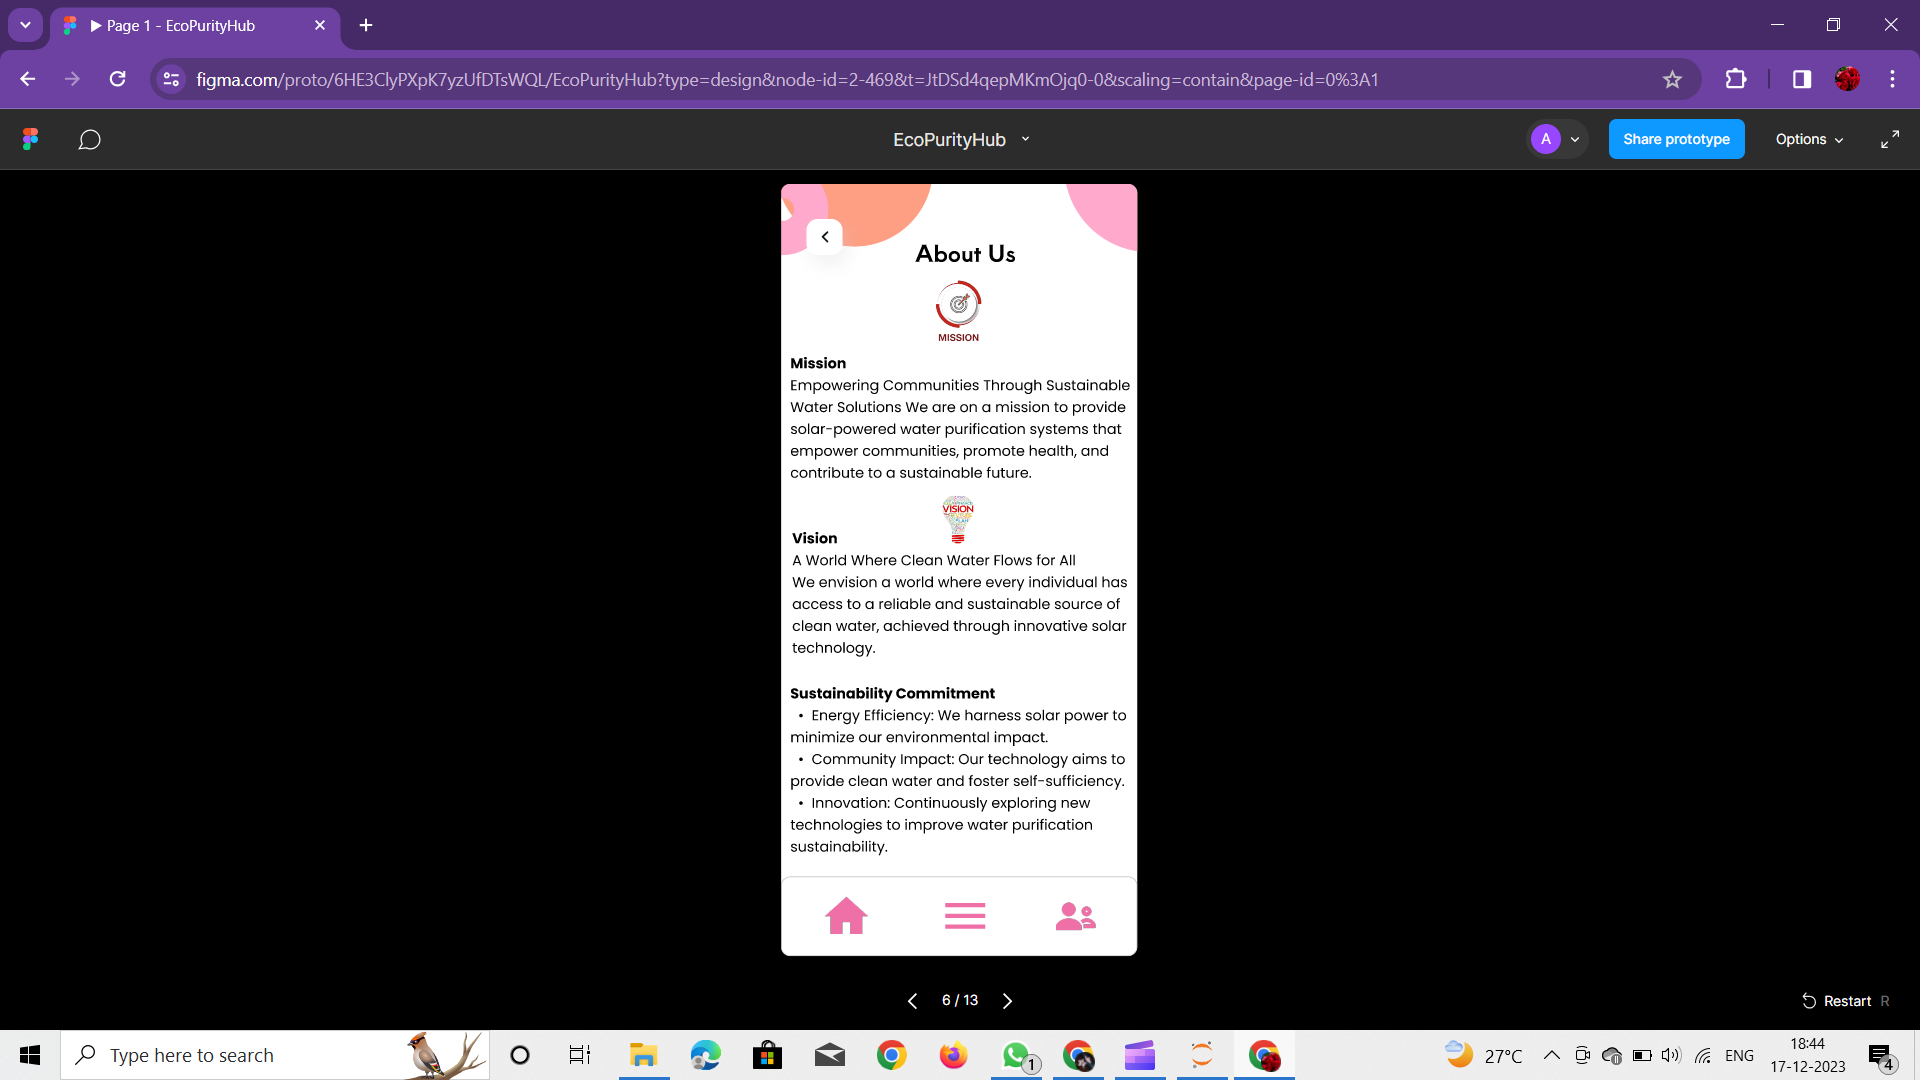
Task: Toggle the browser side panel
Action: tap(1801, 79)
